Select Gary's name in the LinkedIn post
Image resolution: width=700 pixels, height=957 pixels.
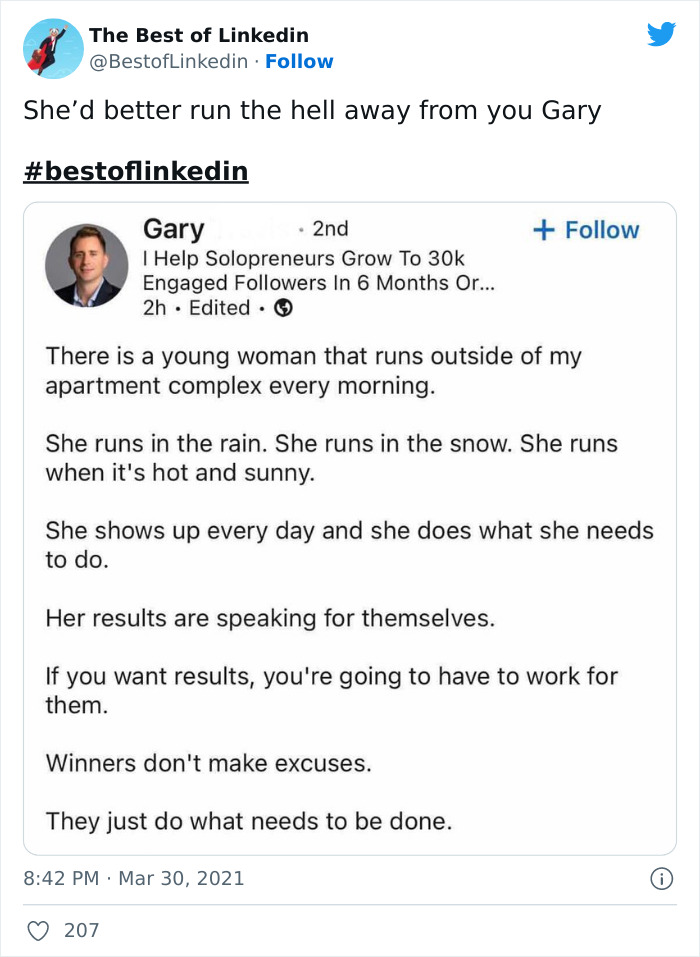click(x=174, y=229)
